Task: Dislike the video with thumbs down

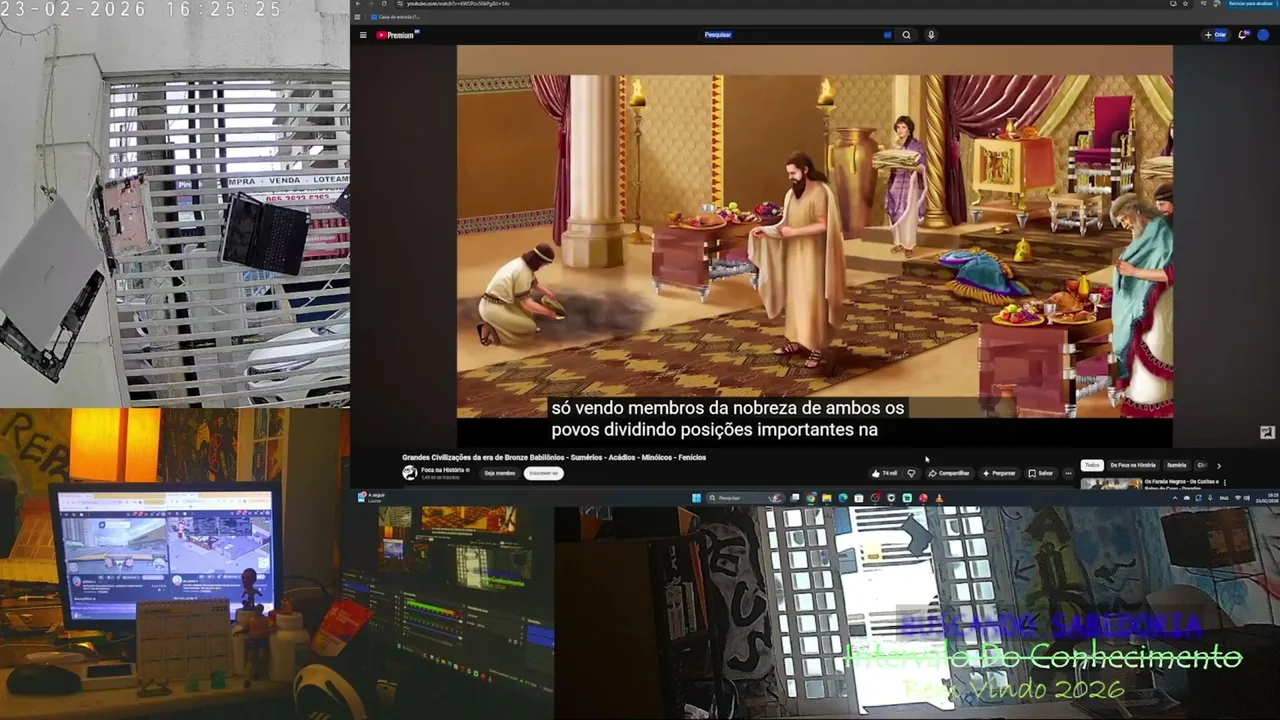Action: pos(911,473)
